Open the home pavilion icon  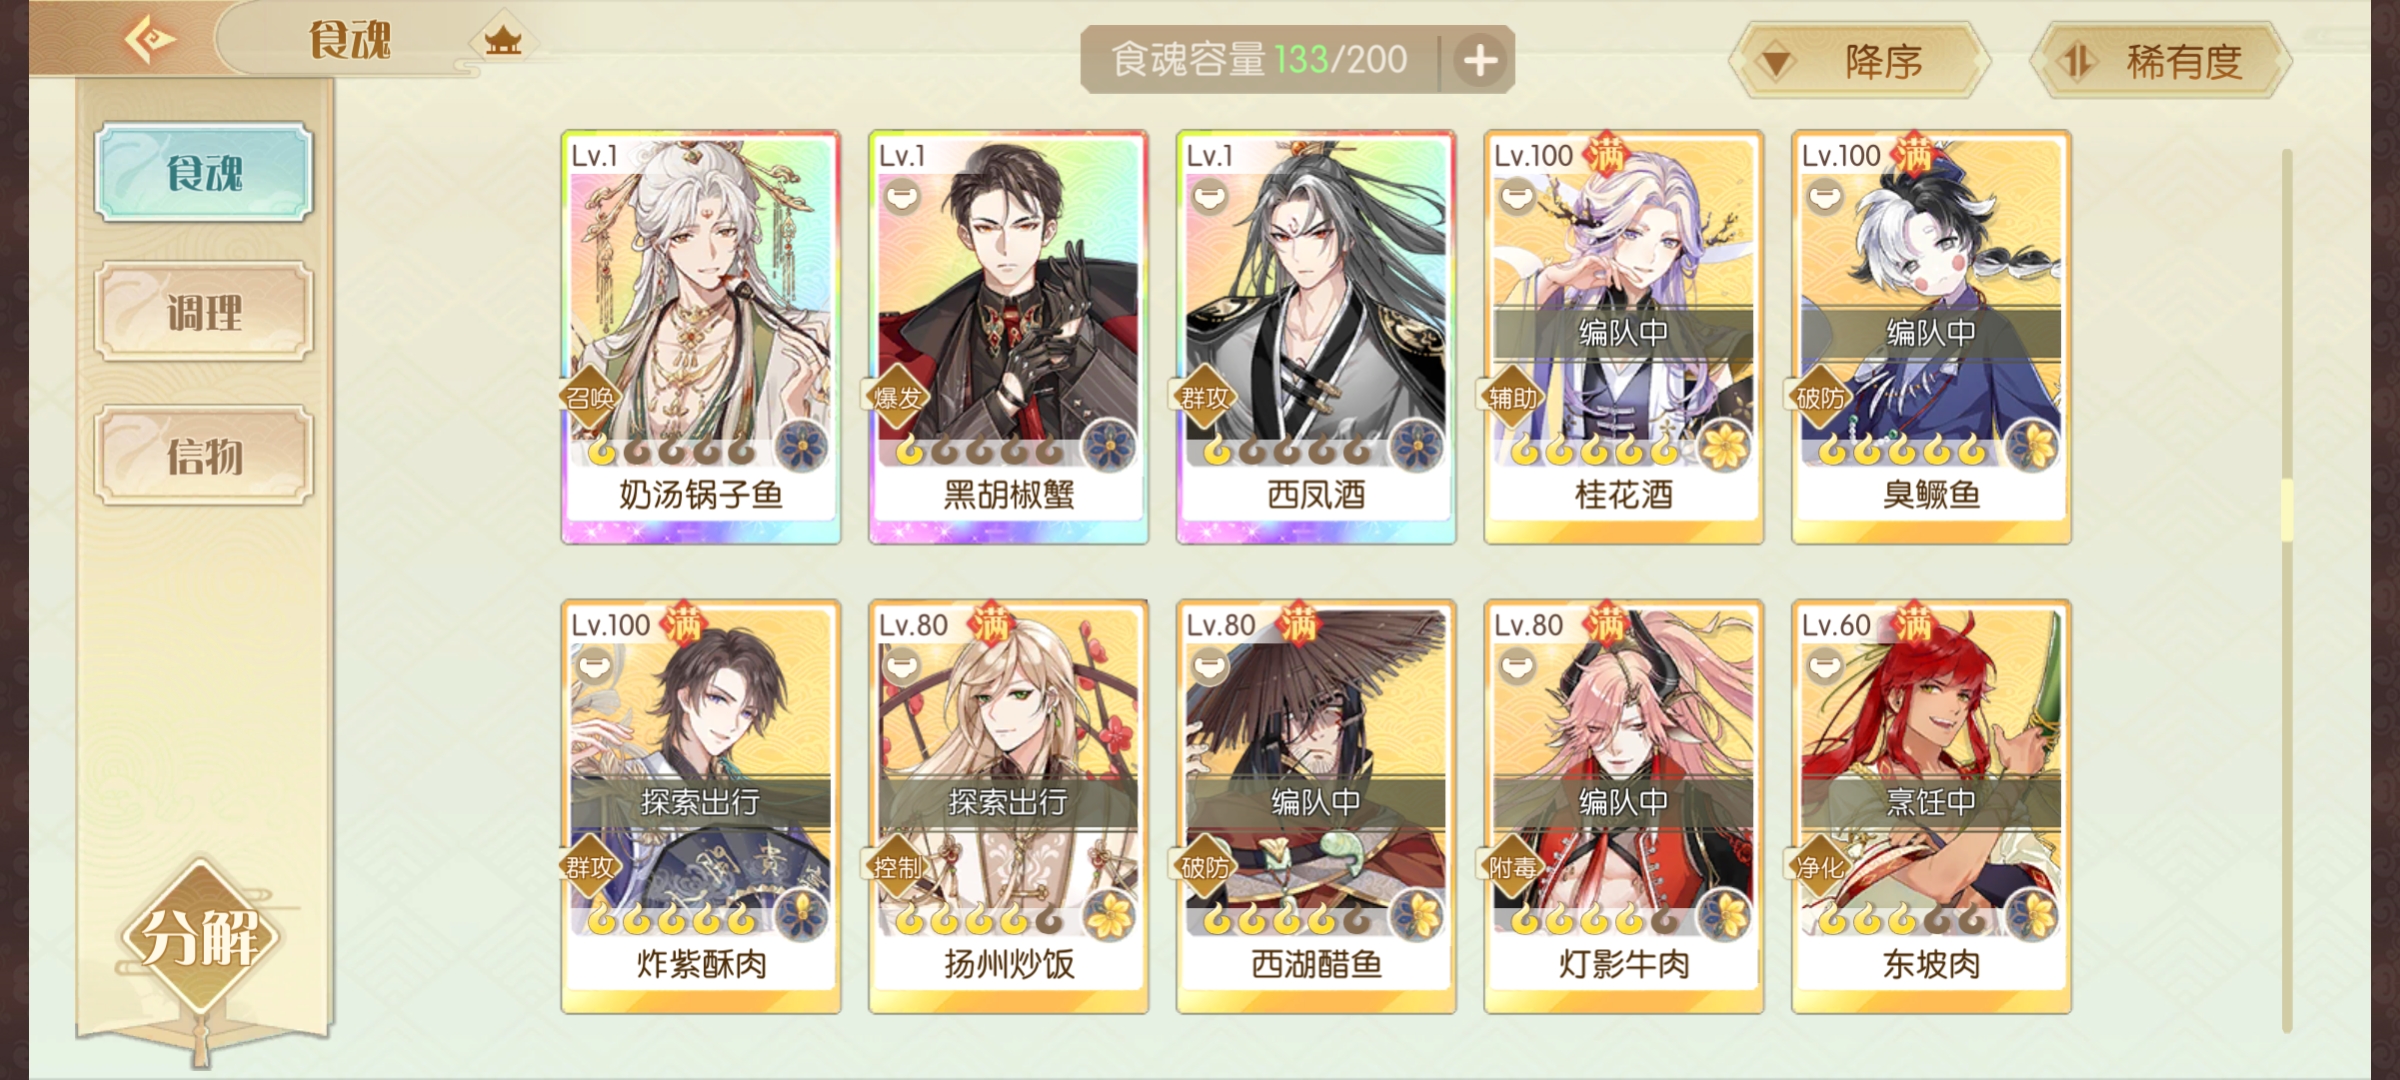click(503, 41)
